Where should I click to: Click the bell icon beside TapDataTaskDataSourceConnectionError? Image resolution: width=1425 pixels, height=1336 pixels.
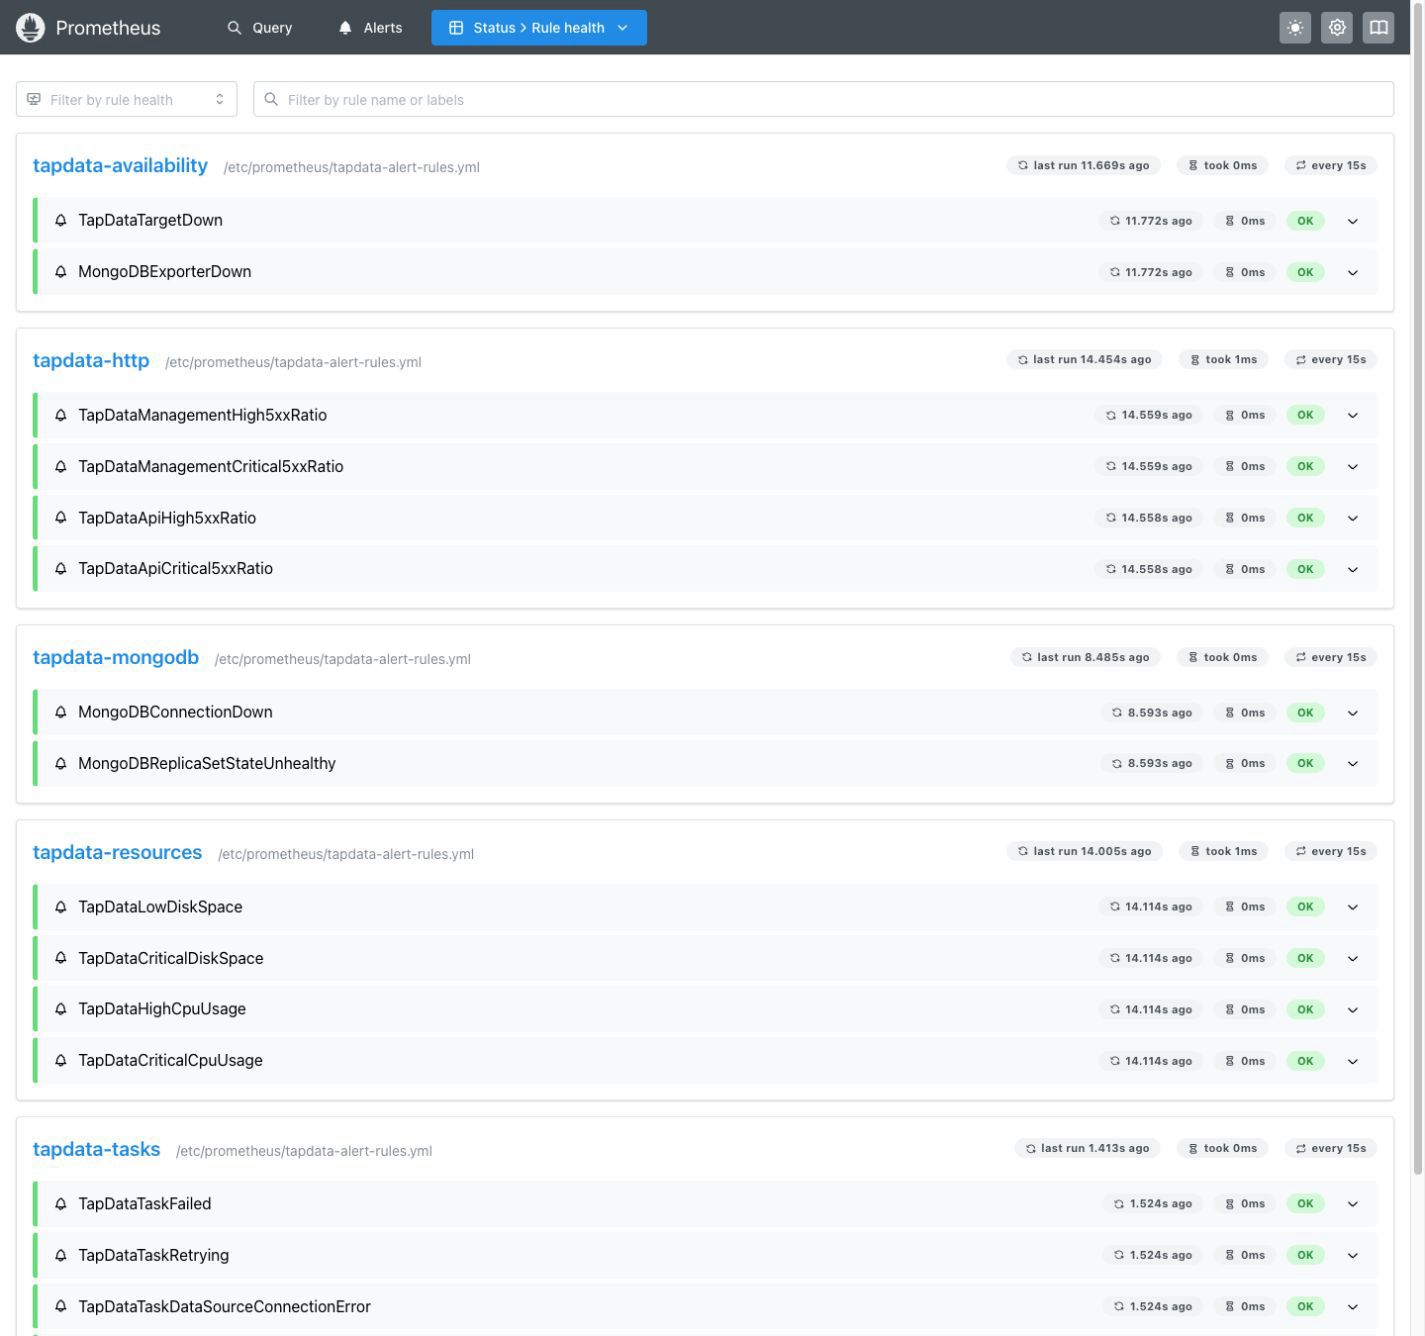pyautogui.click(x=61, y=1306)
